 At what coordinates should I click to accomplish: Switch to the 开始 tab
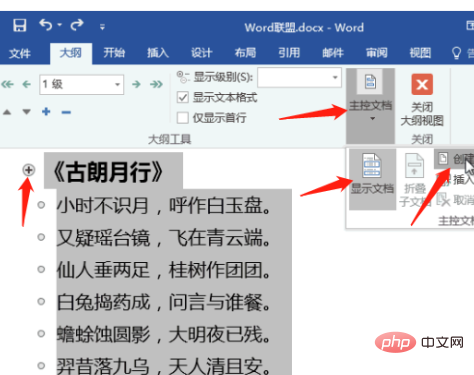click(114, 53)
